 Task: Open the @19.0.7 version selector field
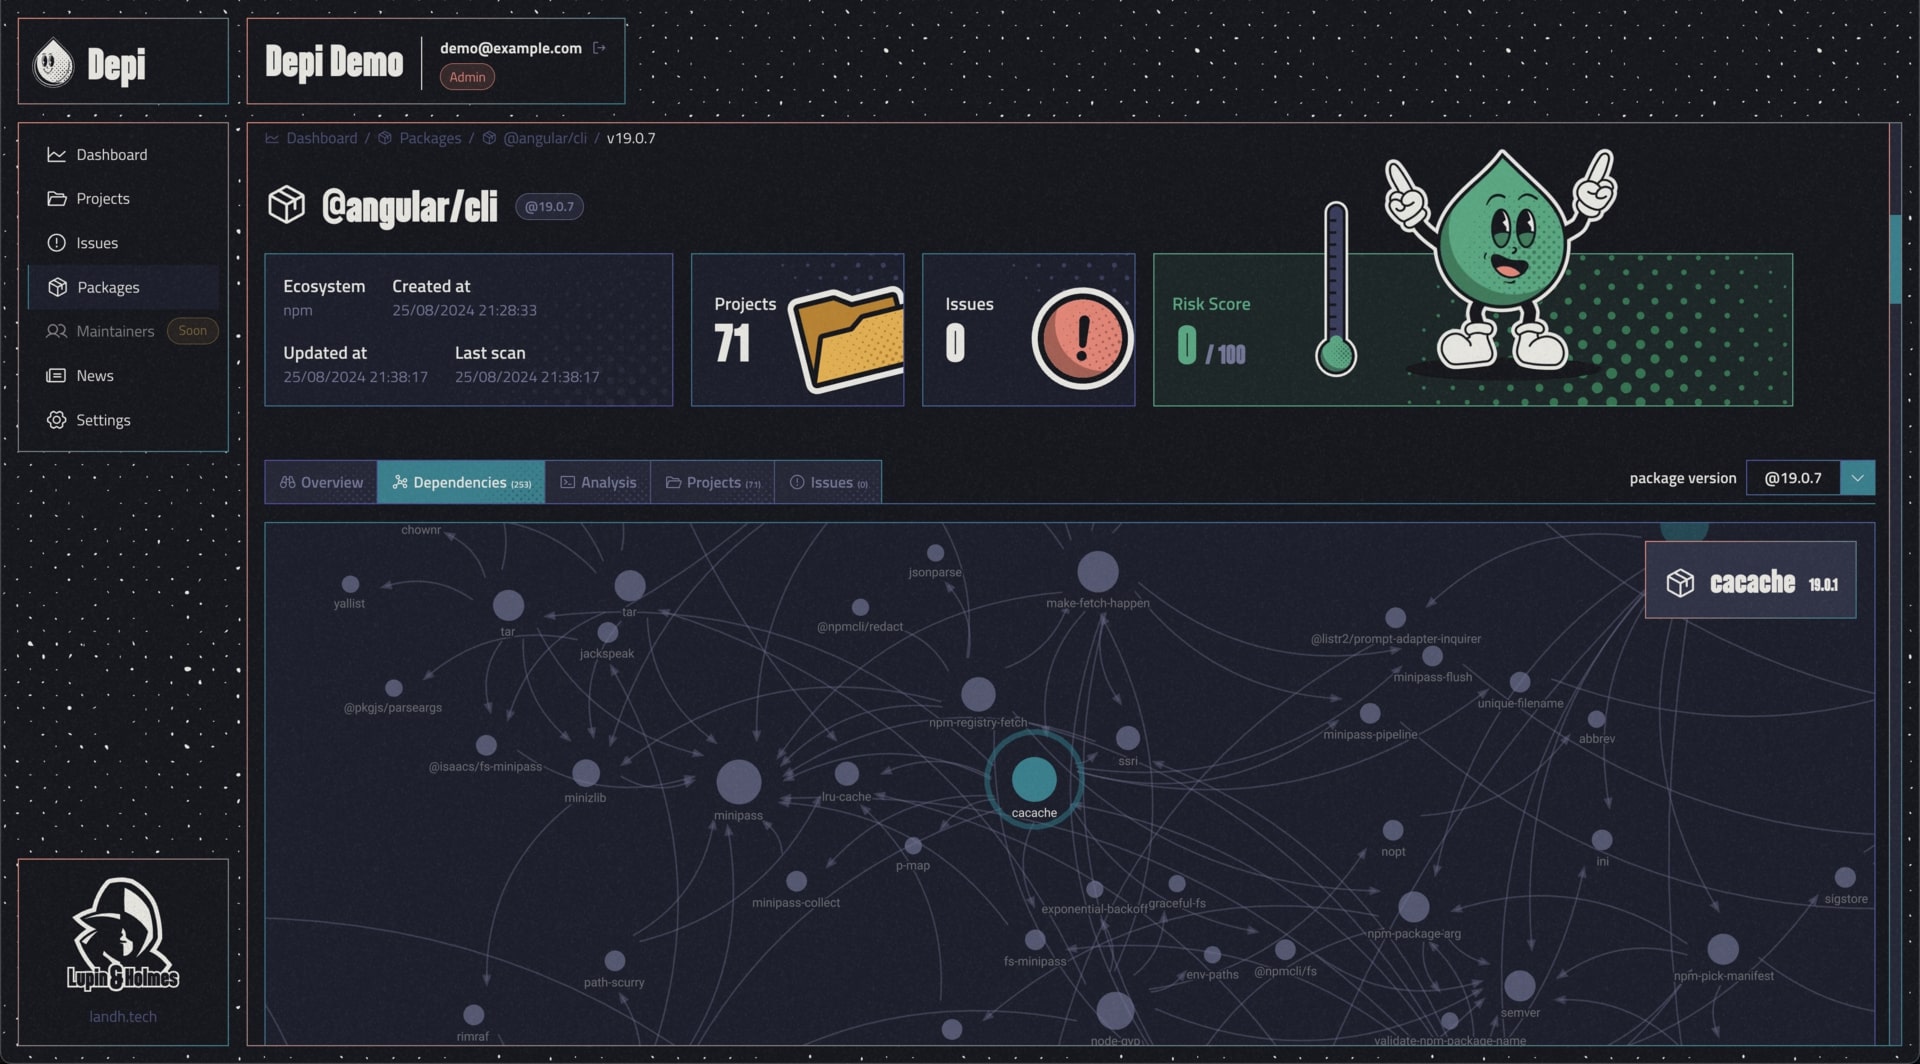point(1793,478)
